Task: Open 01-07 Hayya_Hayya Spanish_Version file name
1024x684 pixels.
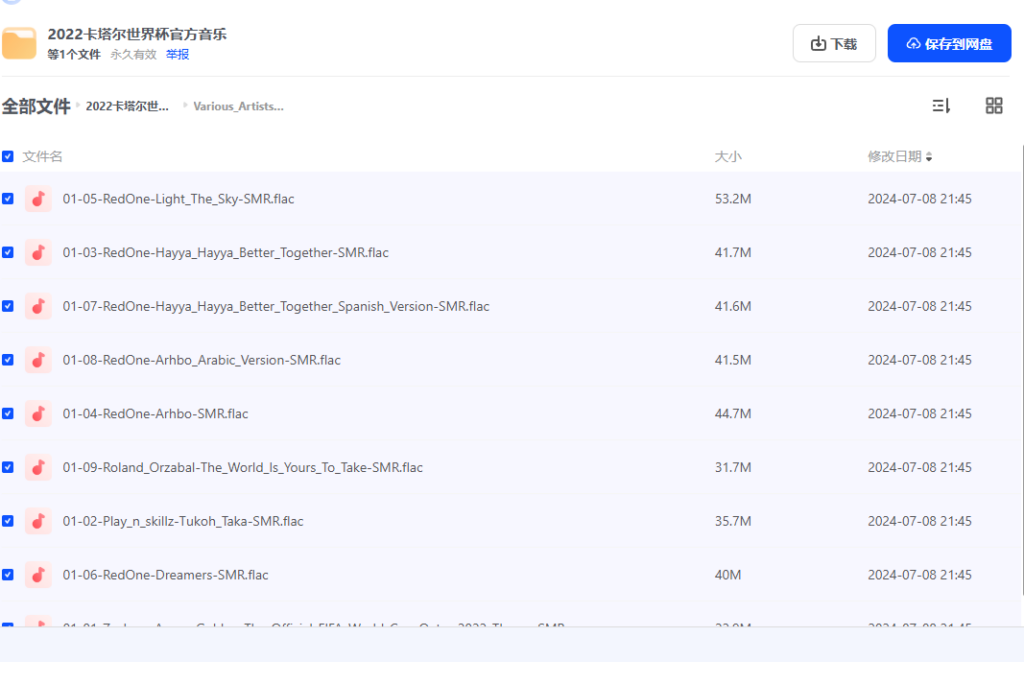Action: [x=276, y=306]
